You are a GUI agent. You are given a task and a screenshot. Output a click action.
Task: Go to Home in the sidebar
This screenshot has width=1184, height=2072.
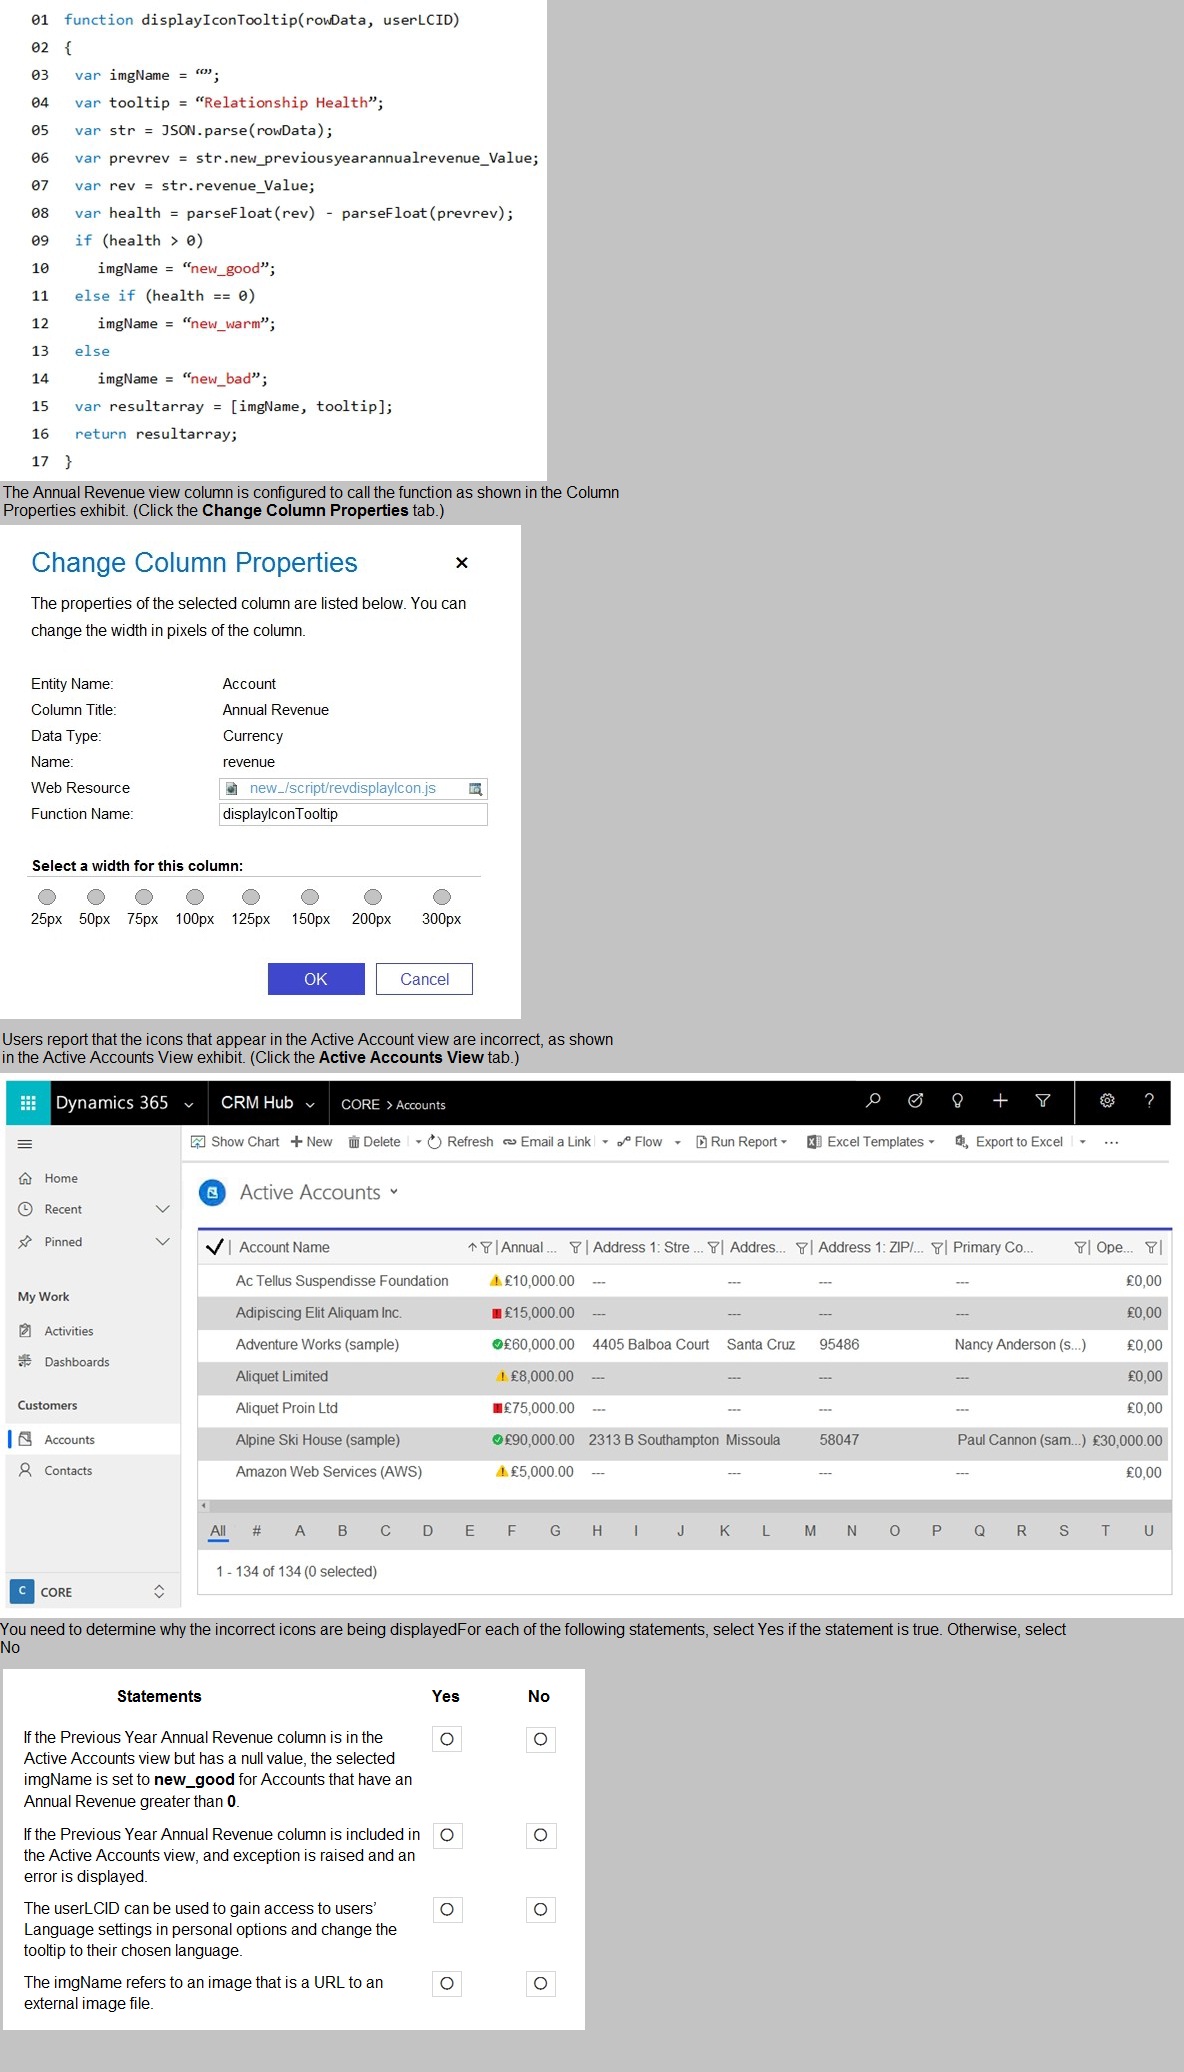pyautogui.click(x=60, y=1178)
